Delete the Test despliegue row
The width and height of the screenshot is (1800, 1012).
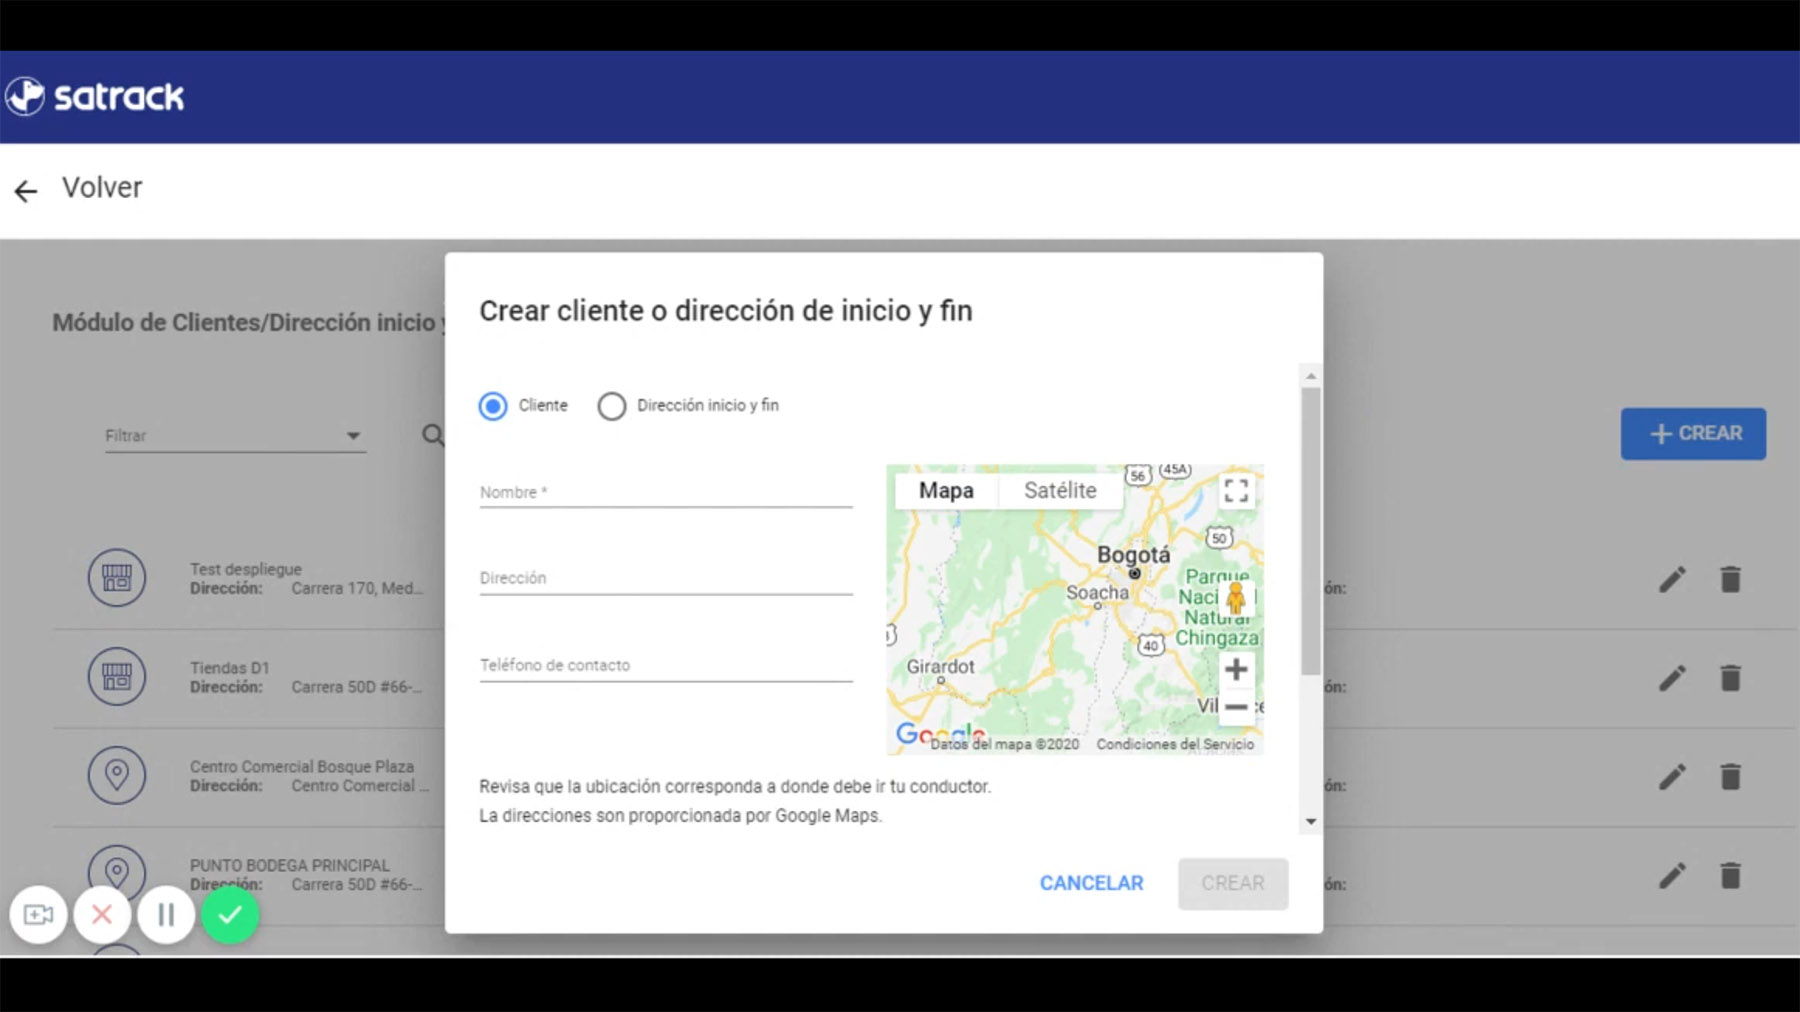[x=1730, y=579]
